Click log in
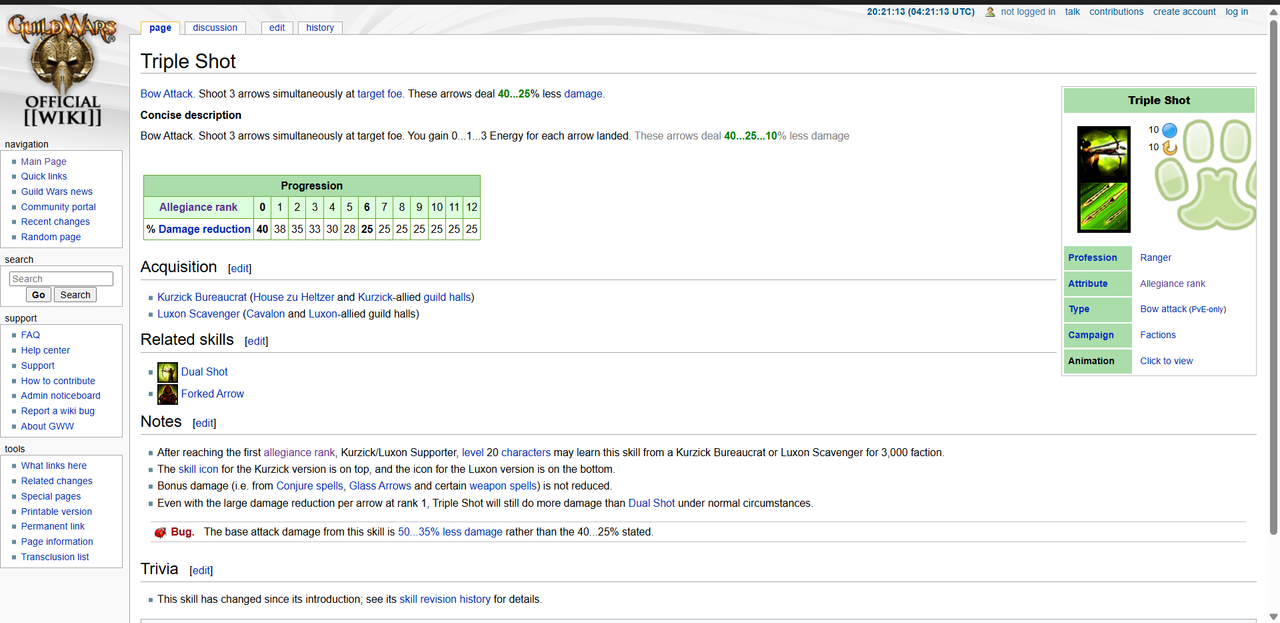1280x623 pixels. coord(1237,12)
